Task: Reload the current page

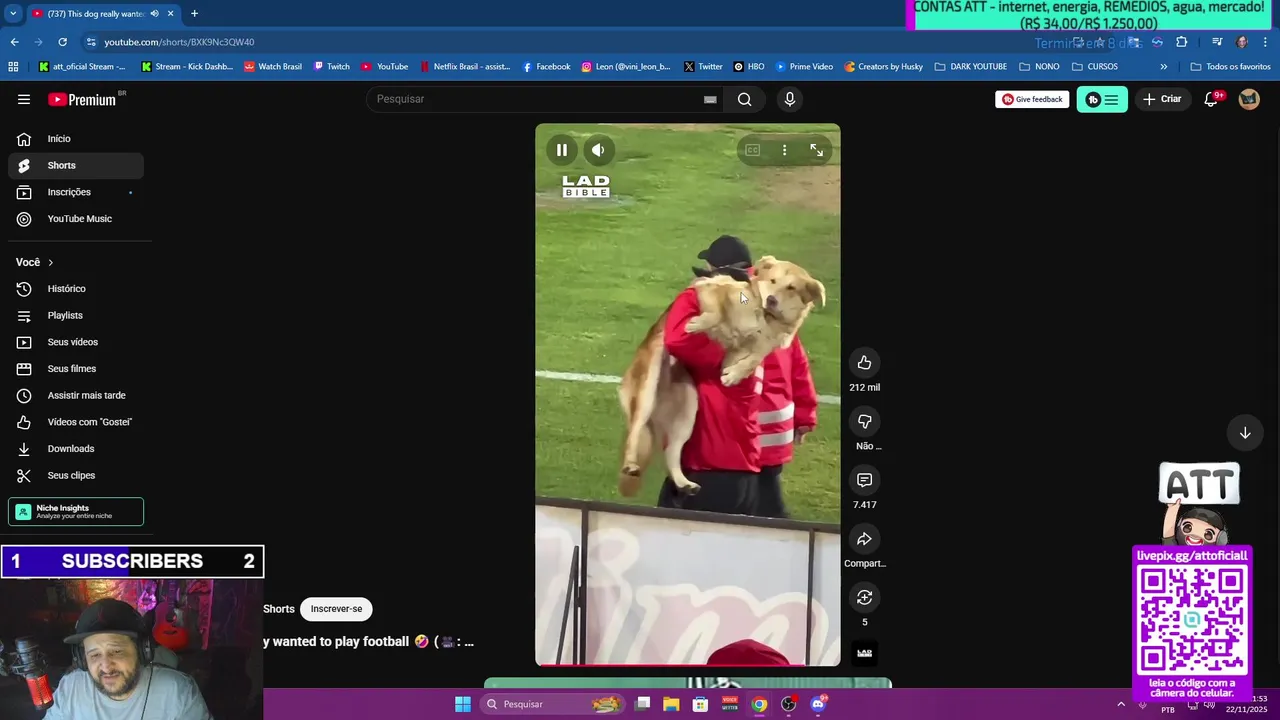Action: (x=62, y=42)
